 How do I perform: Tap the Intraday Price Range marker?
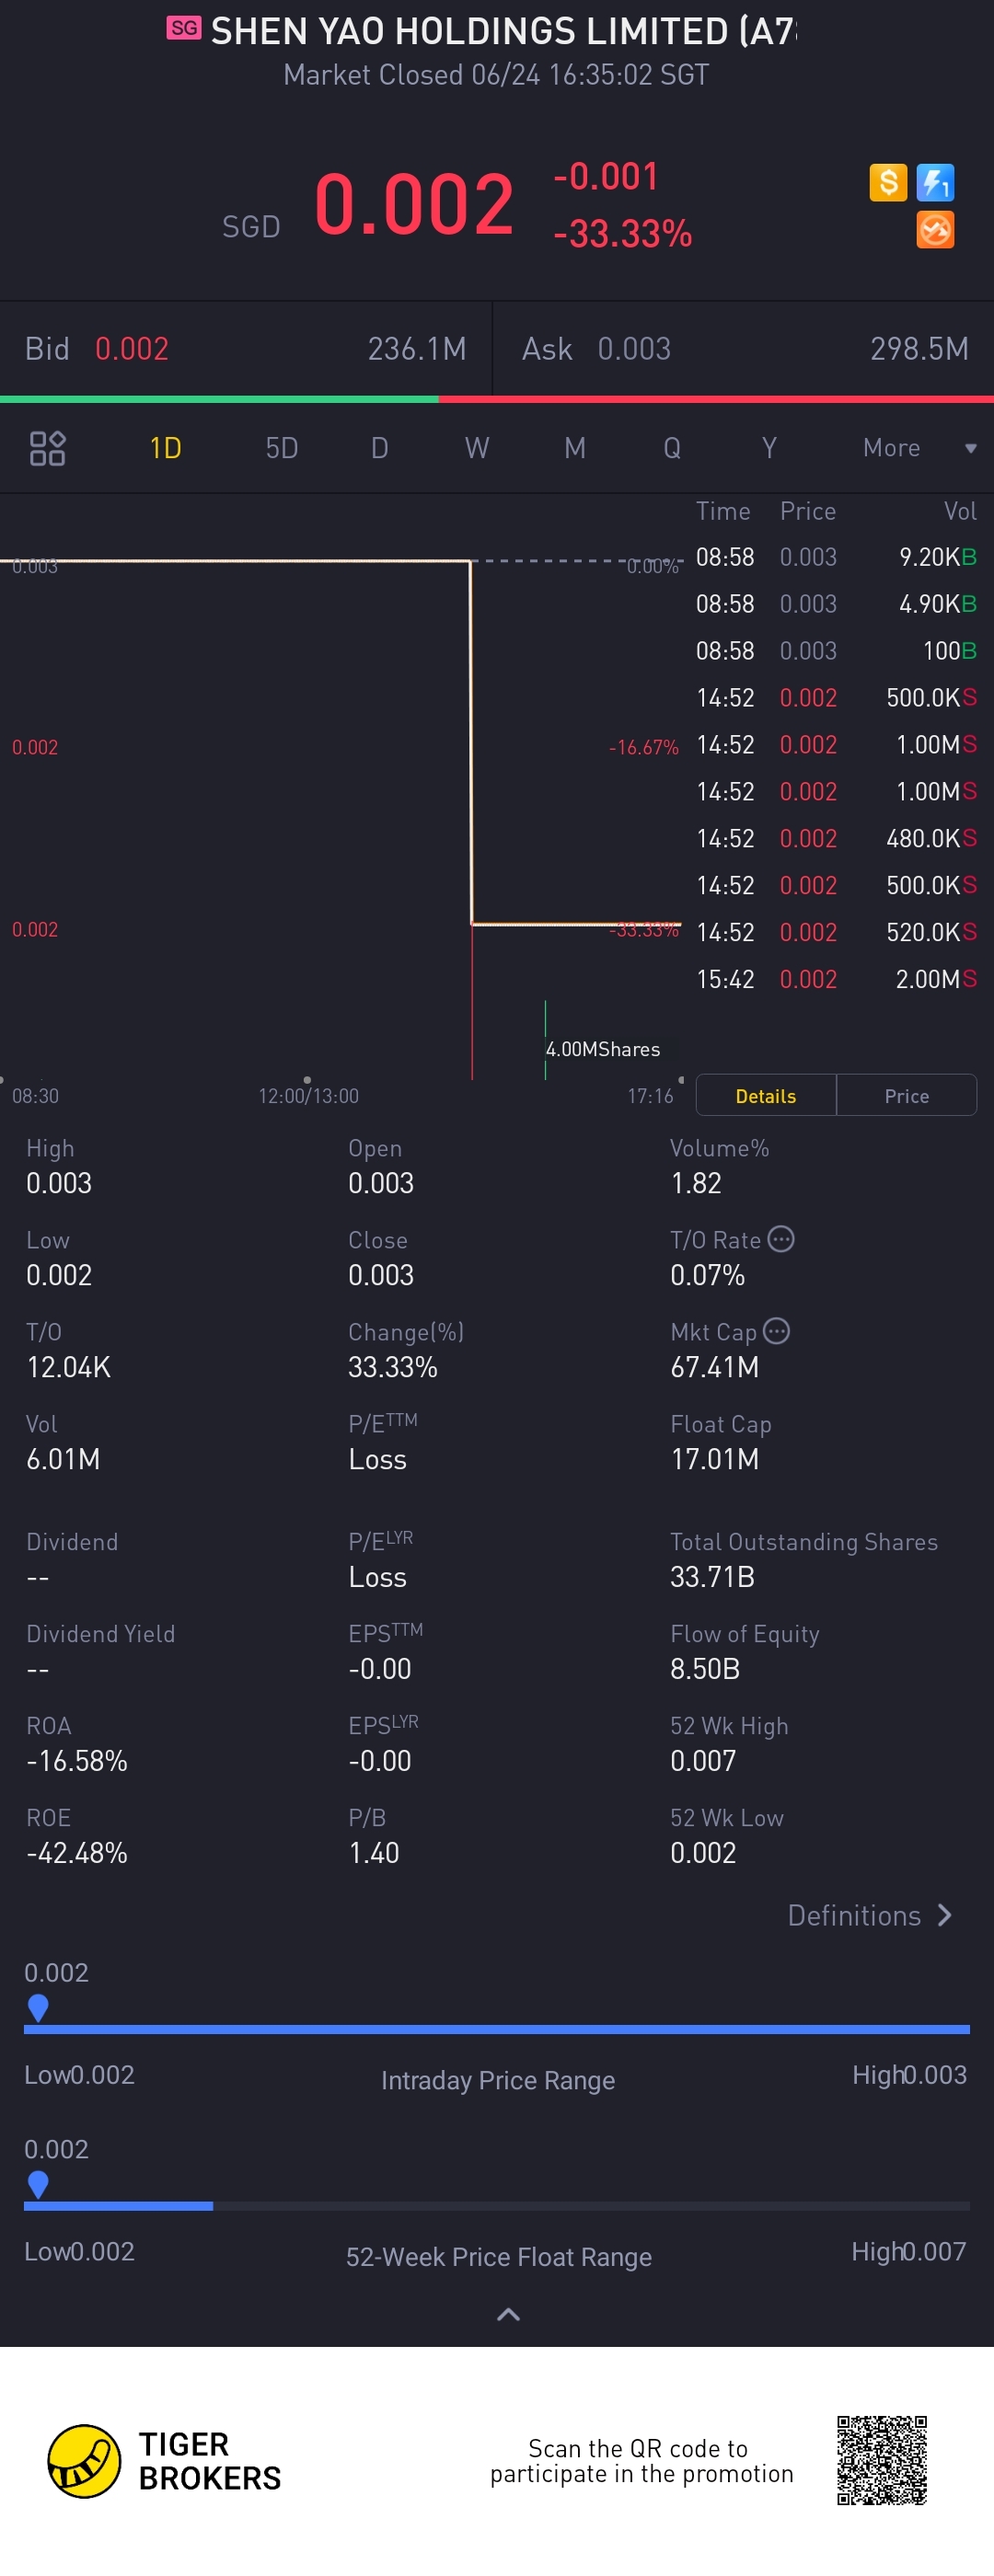coord(38,2006)
